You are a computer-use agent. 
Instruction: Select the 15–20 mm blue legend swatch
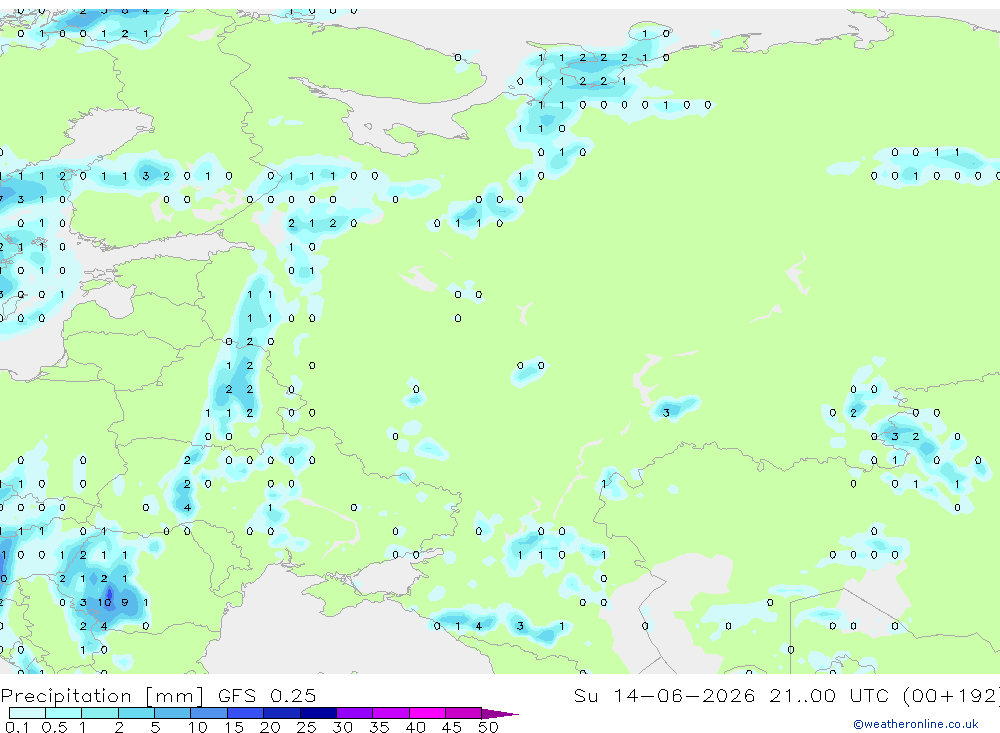pyautogui.click(x=245, y=713)
